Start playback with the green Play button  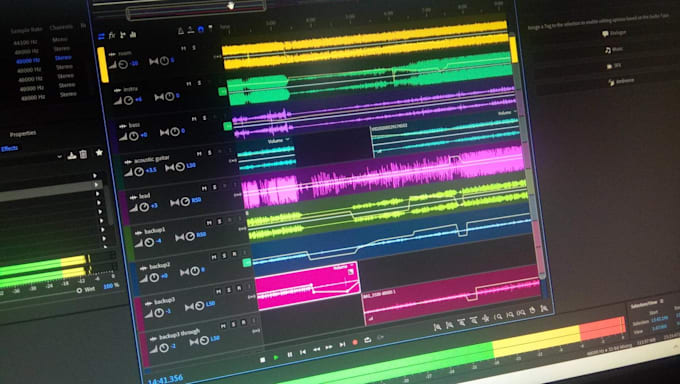click(x=276, y=358)
